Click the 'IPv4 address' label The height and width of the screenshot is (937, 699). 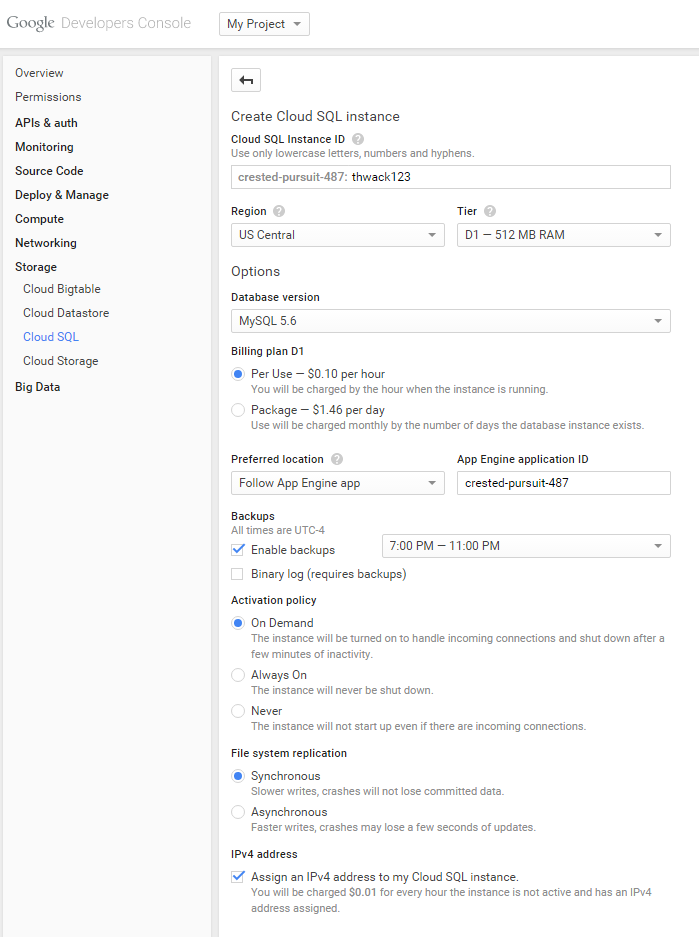pyautogui.click(x=264, y=855)
